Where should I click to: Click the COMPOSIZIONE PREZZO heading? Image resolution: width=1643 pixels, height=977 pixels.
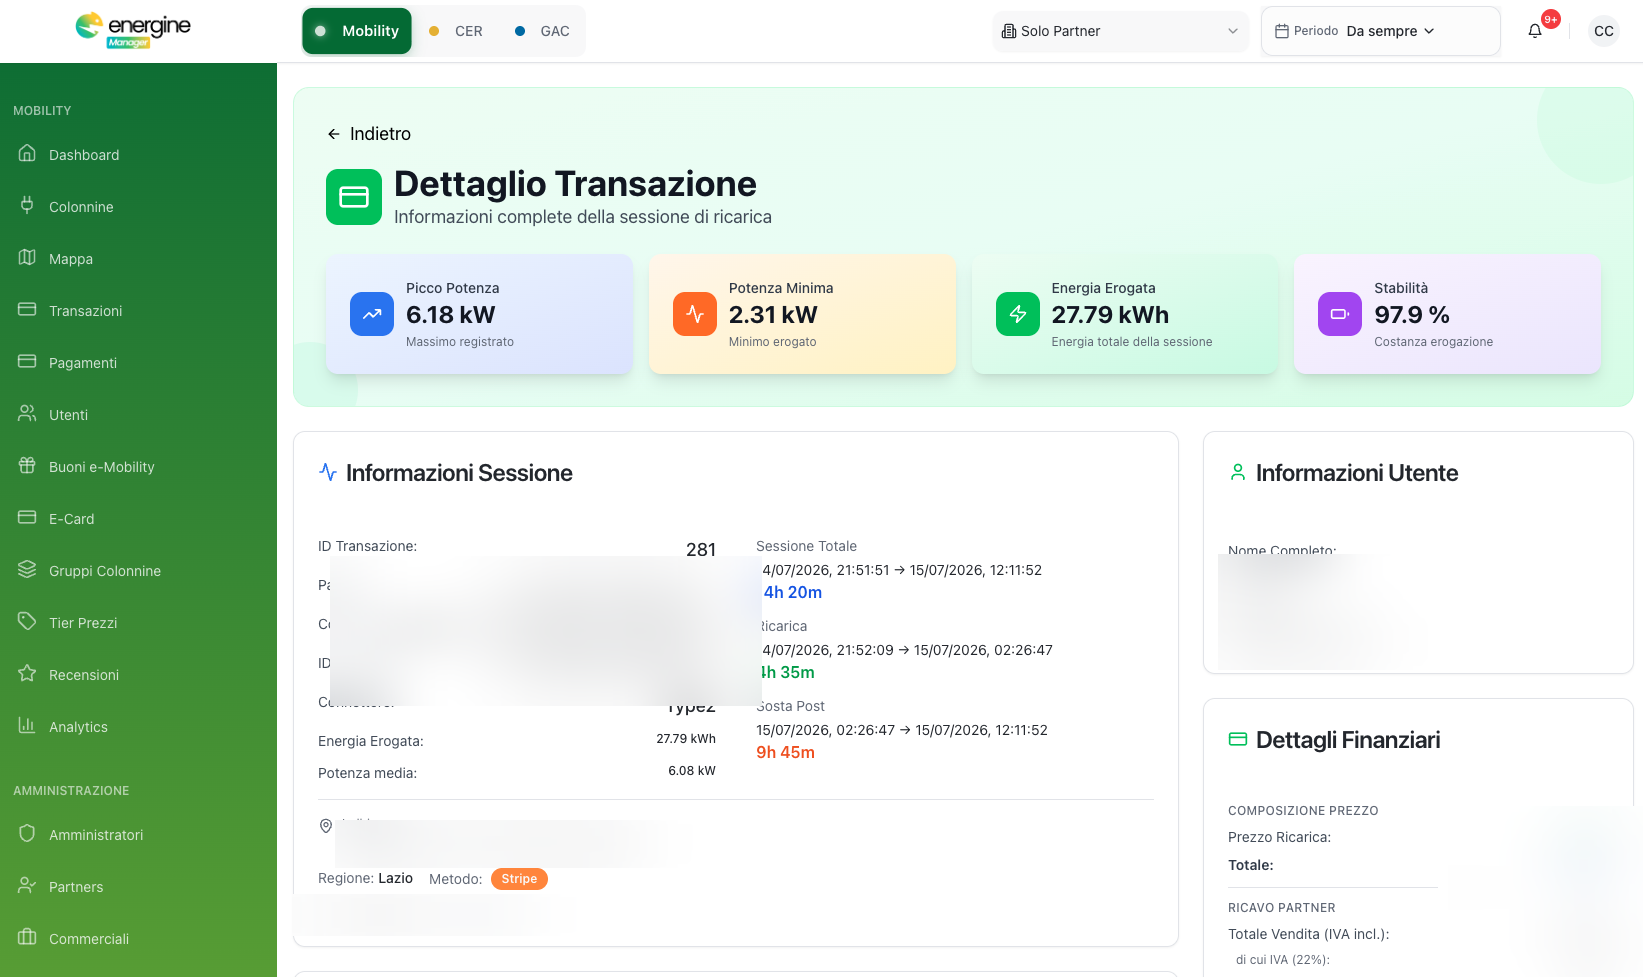pos(1303,811)
